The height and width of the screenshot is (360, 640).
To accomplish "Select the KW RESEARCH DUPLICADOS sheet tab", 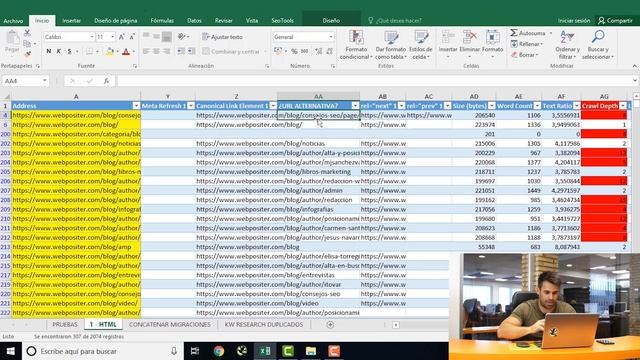I will point(264,324).
